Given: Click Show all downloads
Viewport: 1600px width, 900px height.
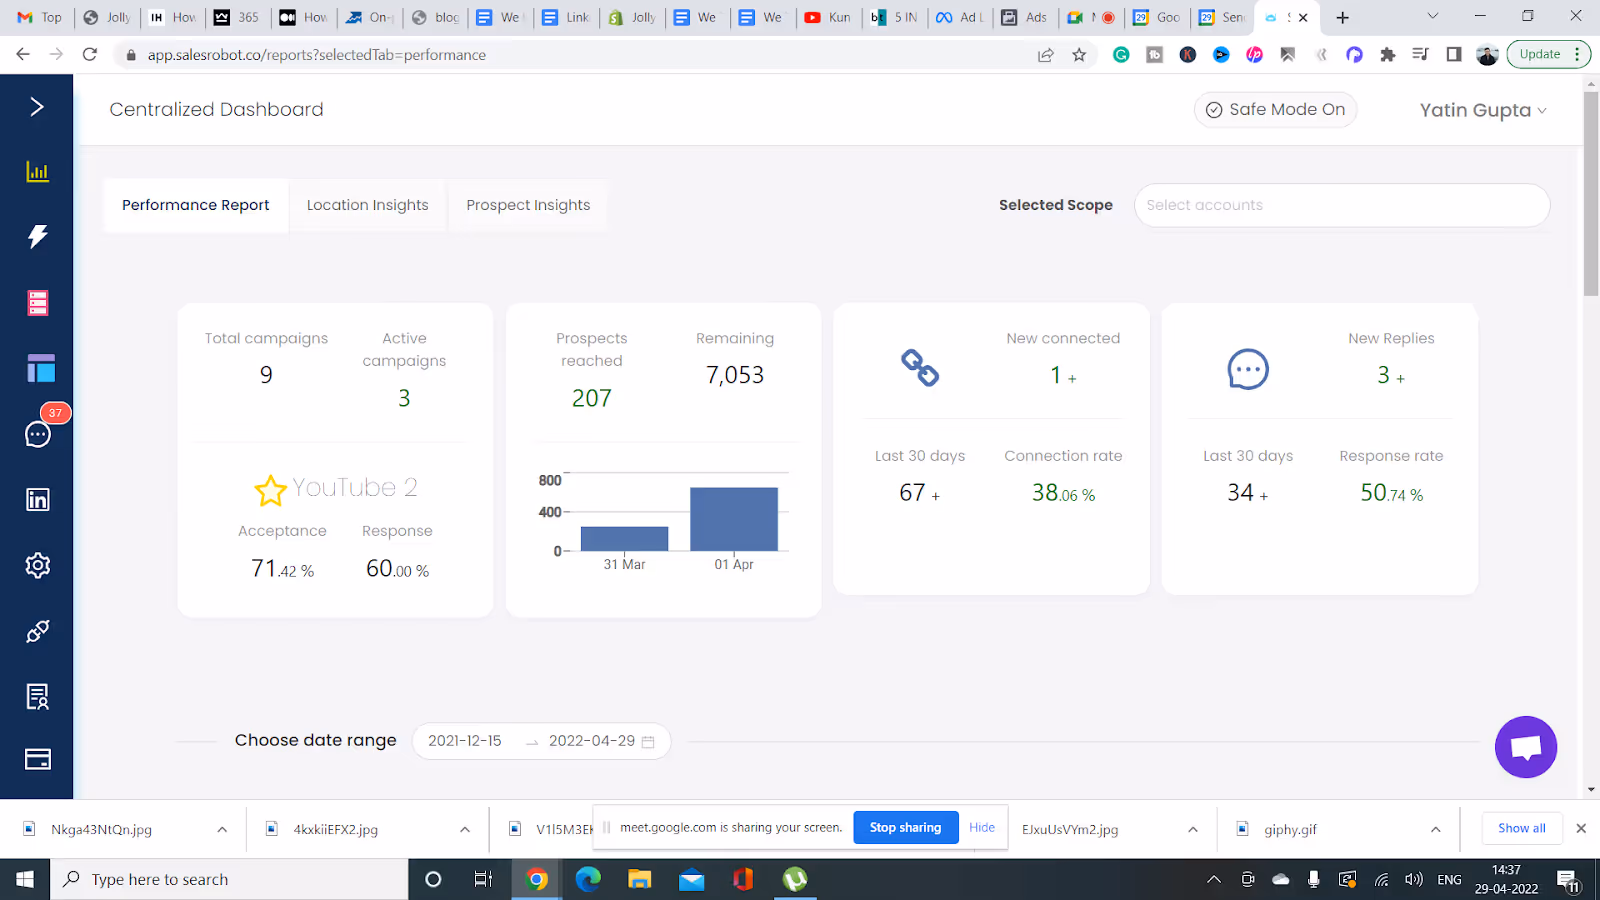Looking at the screenshot, I should 1521,828.
